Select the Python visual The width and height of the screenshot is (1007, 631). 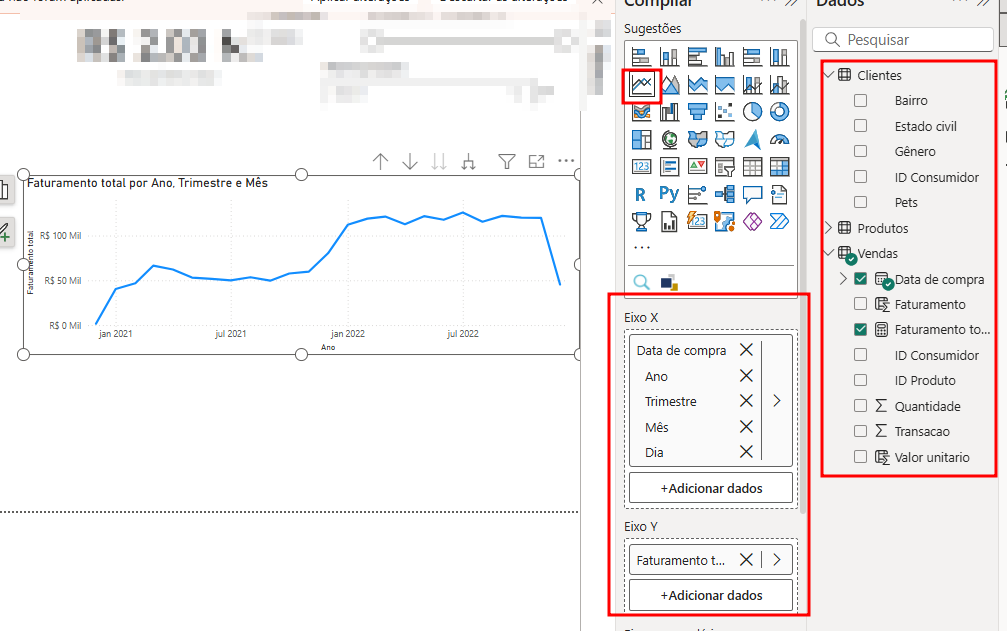click(669, 194)
